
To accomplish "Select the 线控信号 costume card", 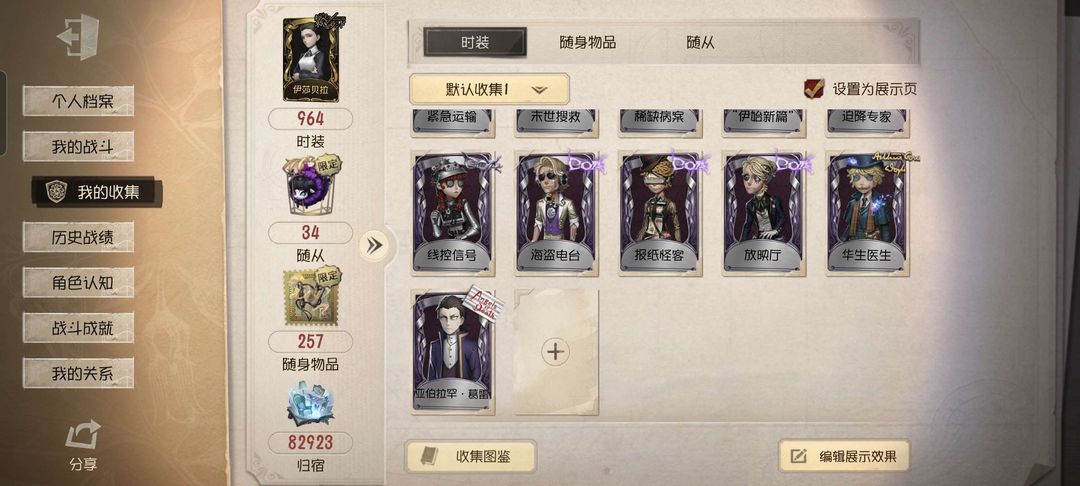I will (453, 213).
